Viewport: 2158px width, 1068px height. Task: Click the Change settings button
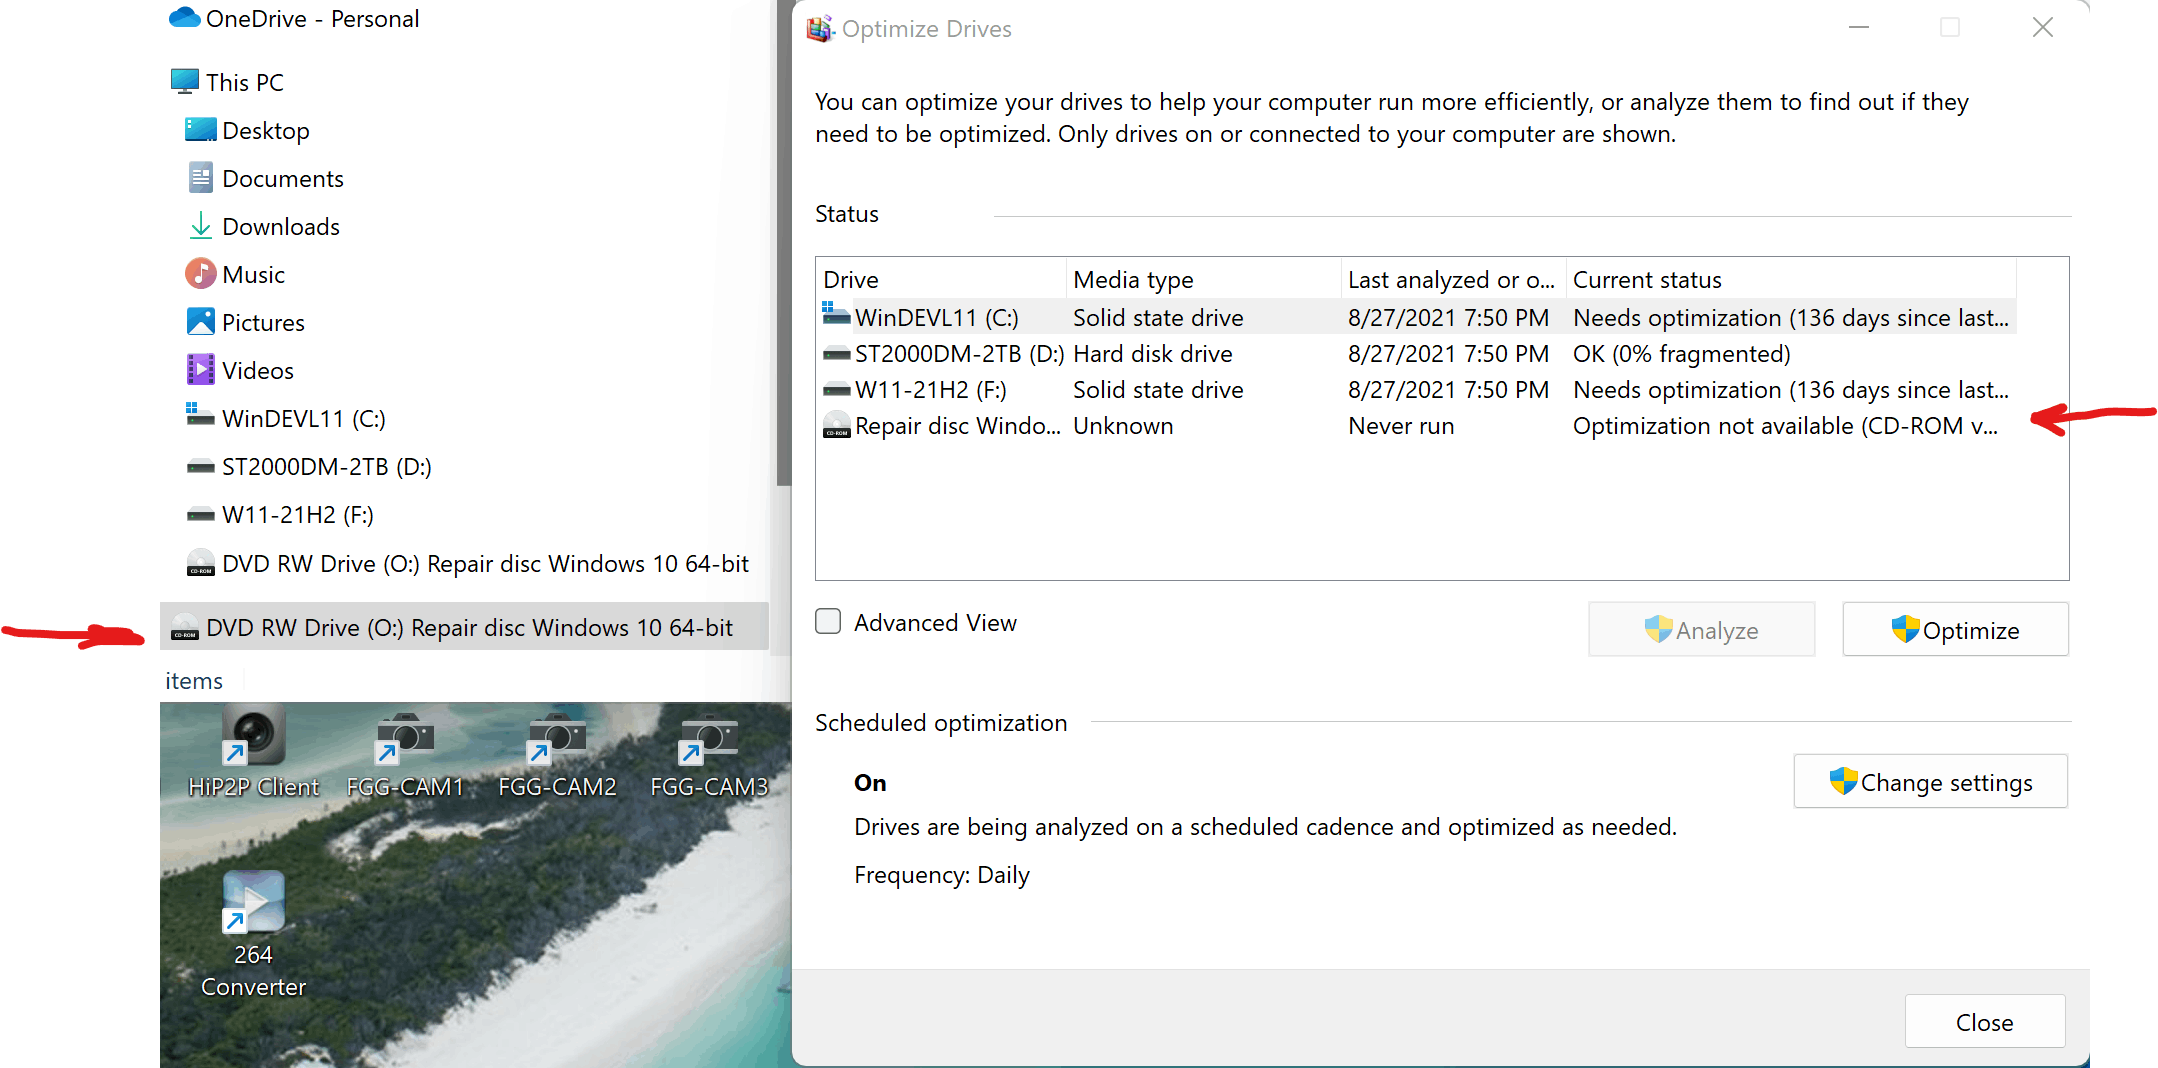[1930, 782]
